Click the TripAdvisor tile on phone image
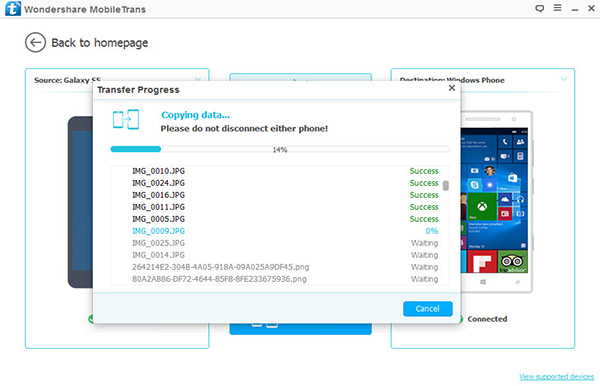 tap(512, 262)
